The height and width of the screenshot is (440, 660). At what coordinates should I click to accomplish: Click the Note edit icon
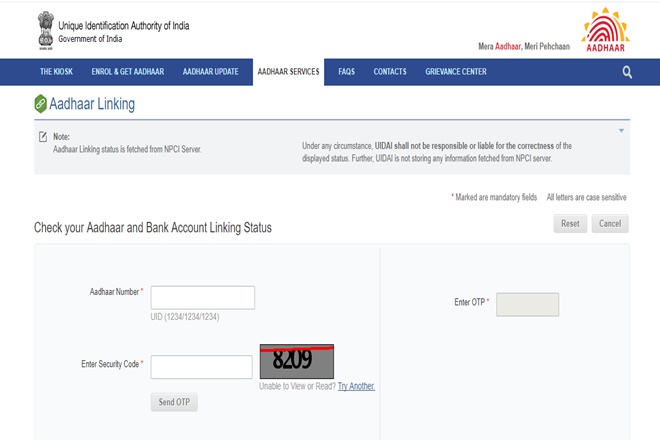point(42,136)
